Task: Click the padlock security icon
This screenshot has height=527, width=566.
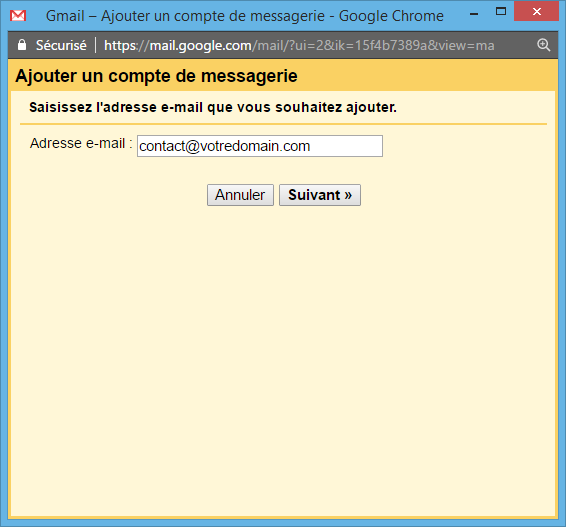Action: click(x=22, y=45)
